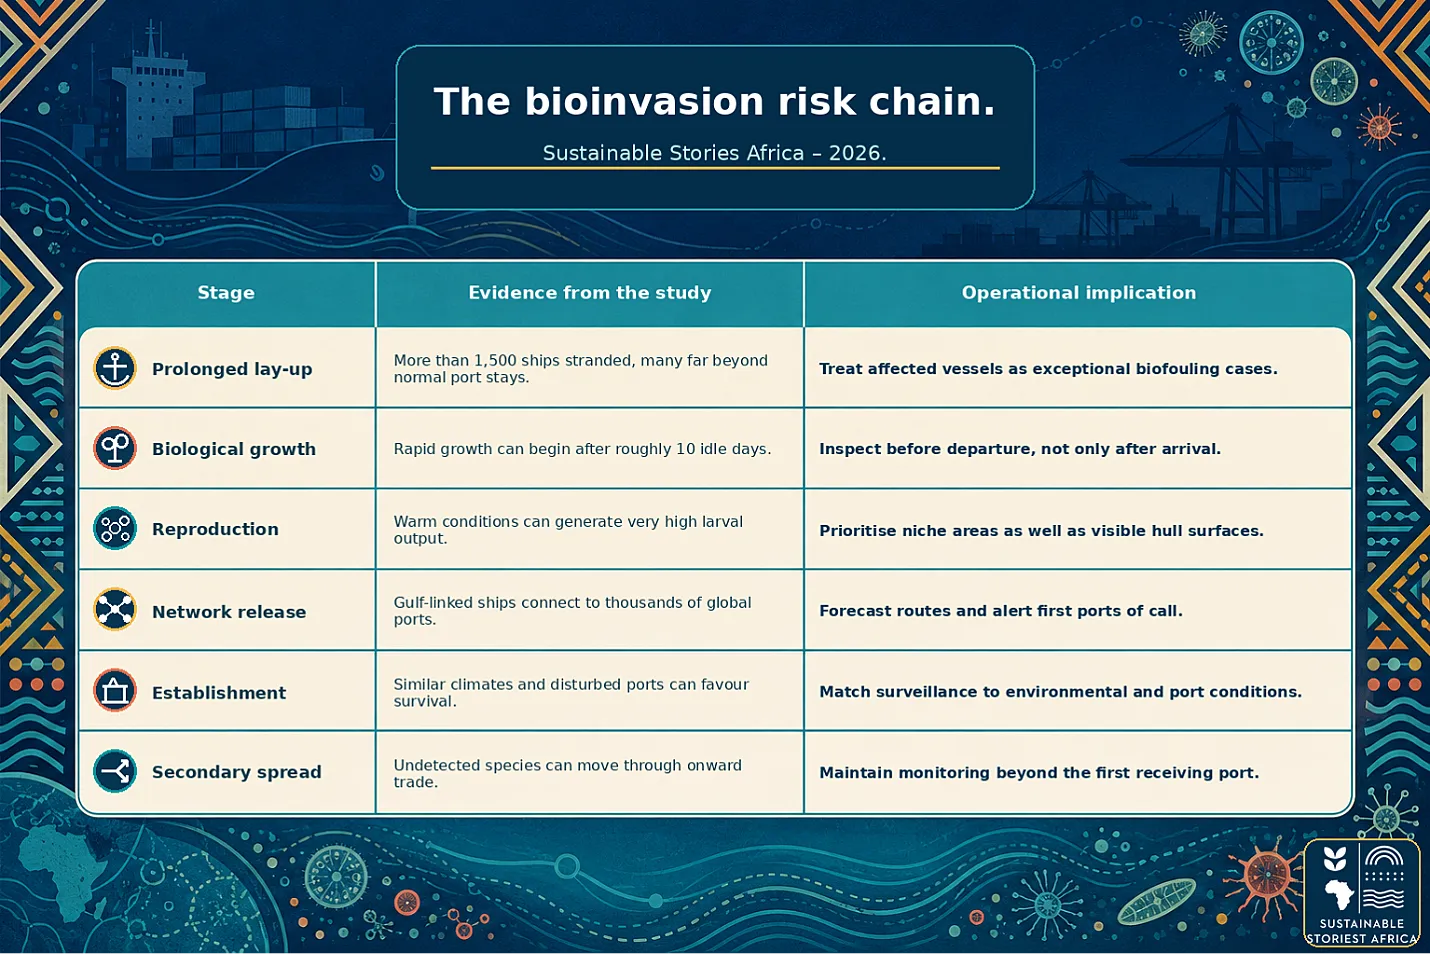The image size is (1430, 956).
Task: Click the bioinvasion risk chain title
Action: point(715,101)
